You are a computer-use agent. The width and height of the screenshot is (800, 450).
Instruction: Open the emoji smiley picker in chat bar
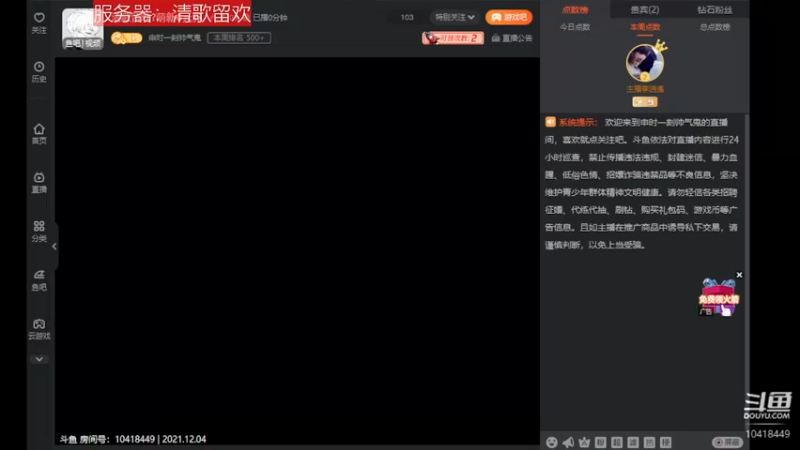point(552,442)
